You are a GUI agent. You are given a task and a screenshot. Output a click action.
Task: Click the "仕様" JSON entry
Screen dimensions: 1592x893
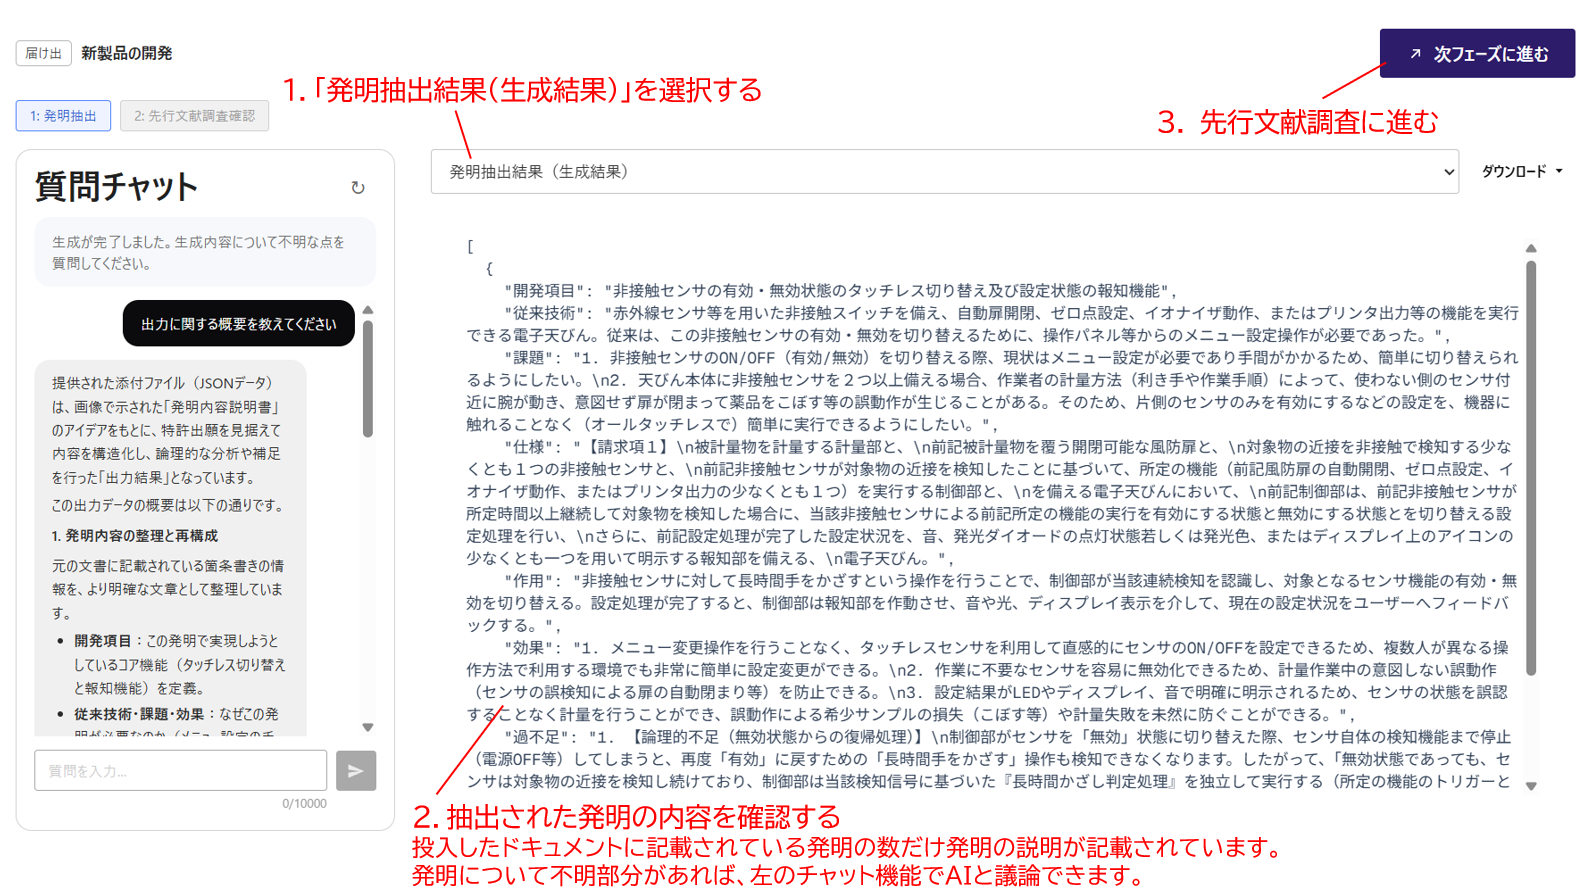(x=992, y=503)
